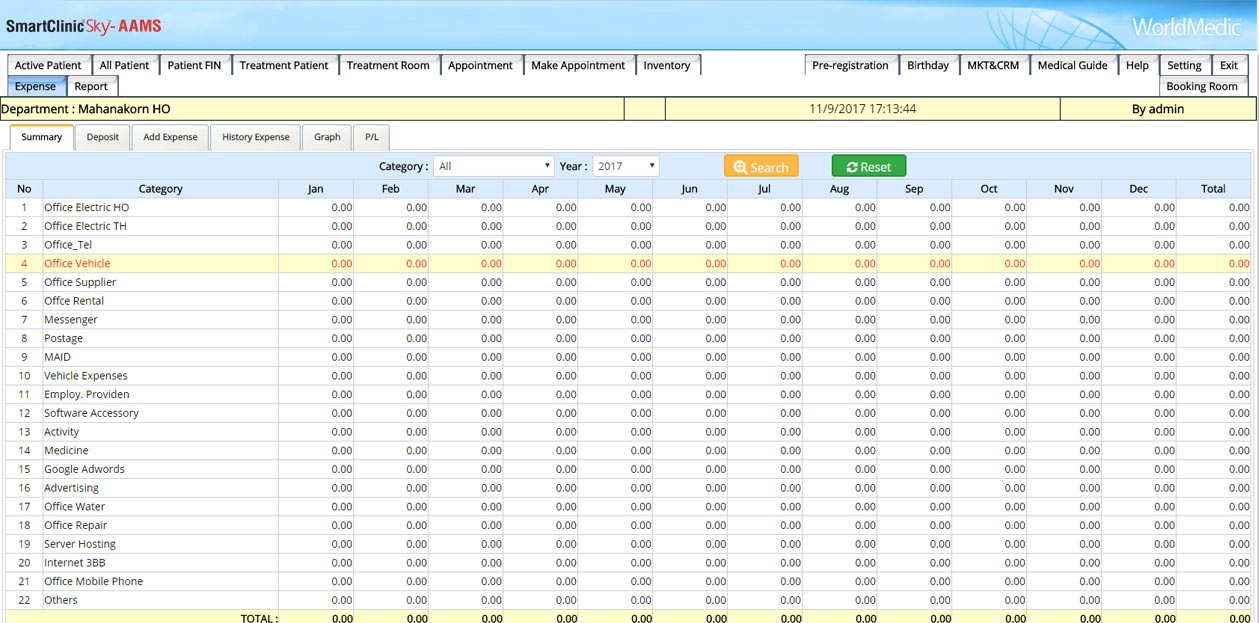Image resolution: width=1259 pixels, height=623 pixels.
Task: Click the orange Search button
Action: 761,167
